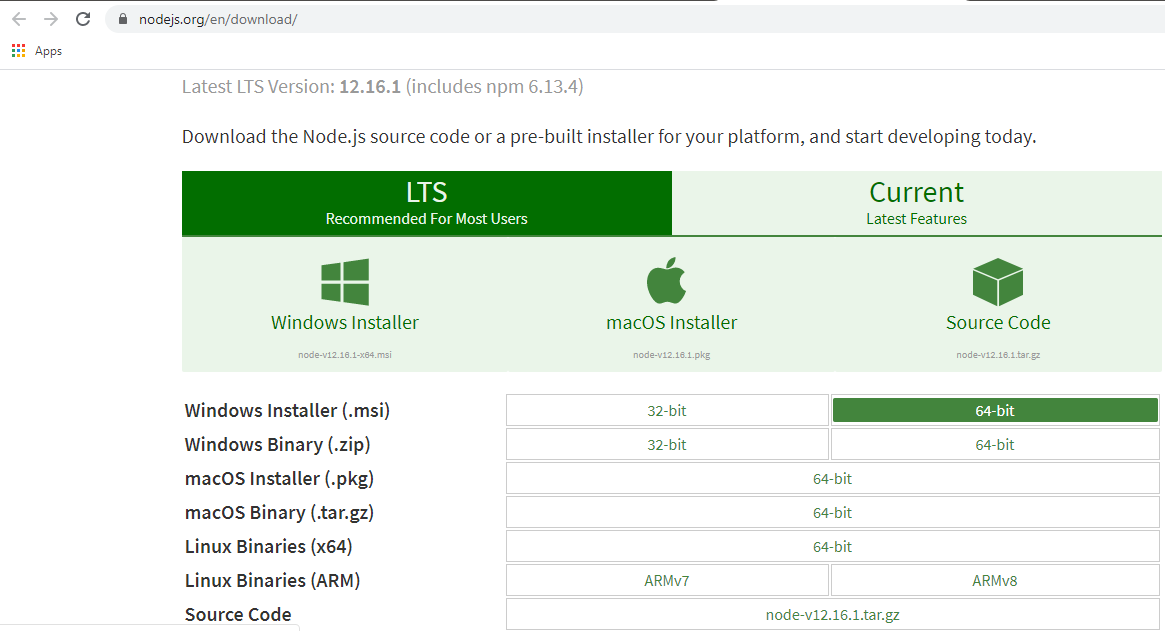Click node-v12.16.1-x64.msi file name
The width and height of the screenshot is (1165, 631).
[345, 355]
